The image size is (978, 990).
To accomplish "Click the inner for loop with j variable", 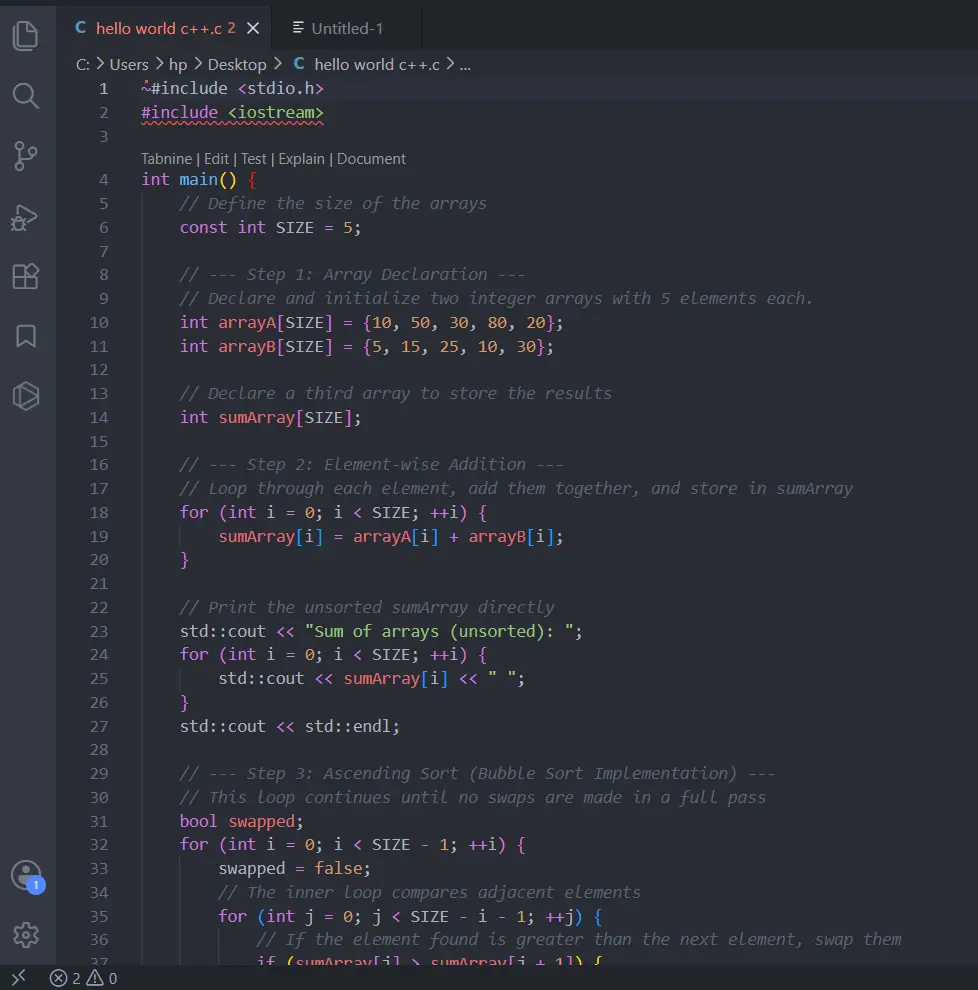I will tap(410, 916).
